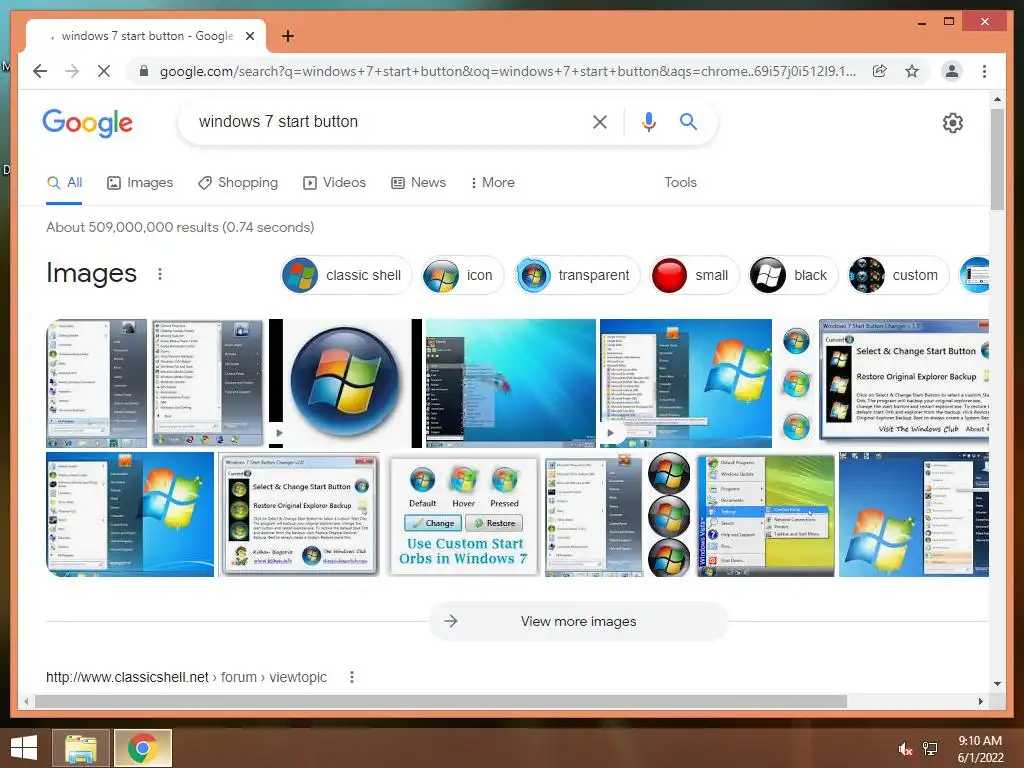Click the 'Images' section heading

(91, 274)
